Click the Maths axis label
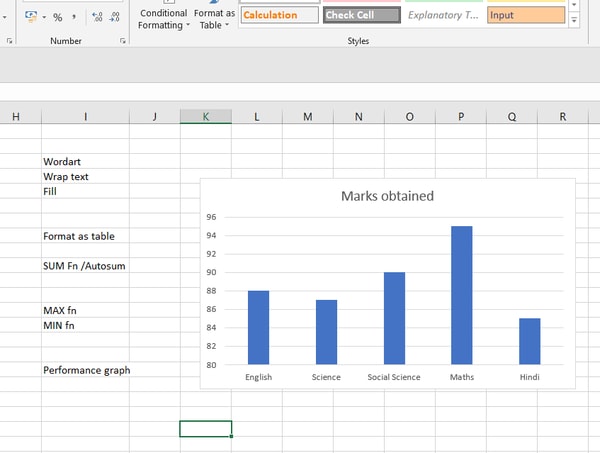 (462, 377)
